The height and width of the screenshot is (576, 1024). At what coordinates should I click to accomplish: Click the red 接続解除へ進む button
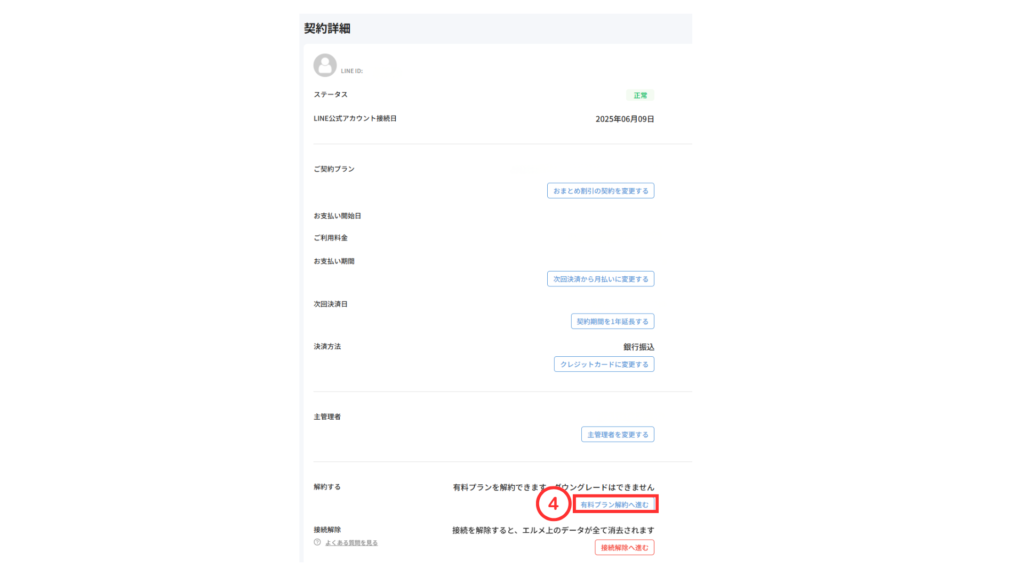[625, 548]
